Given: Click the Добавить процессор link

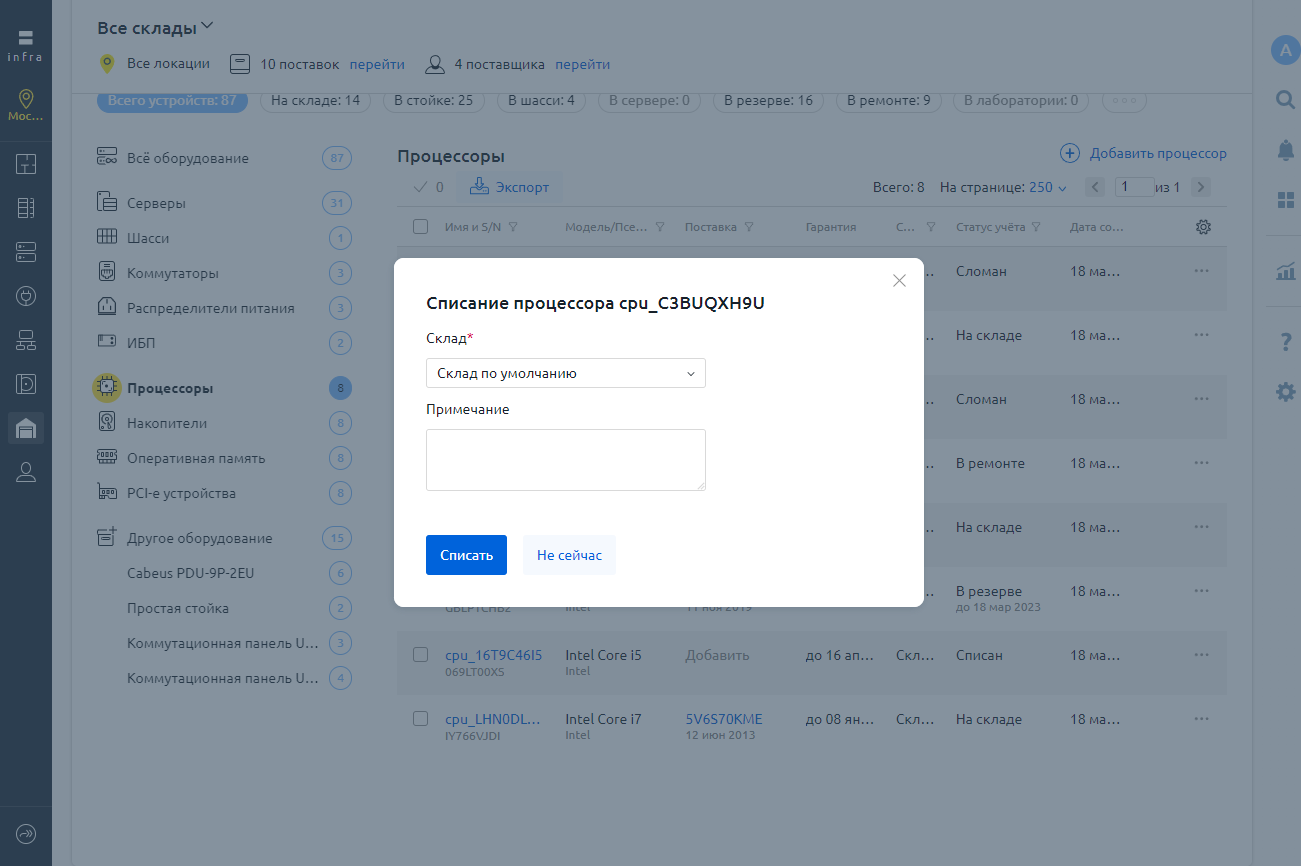Looking at the screenshot, I should tap(1158, 153).
